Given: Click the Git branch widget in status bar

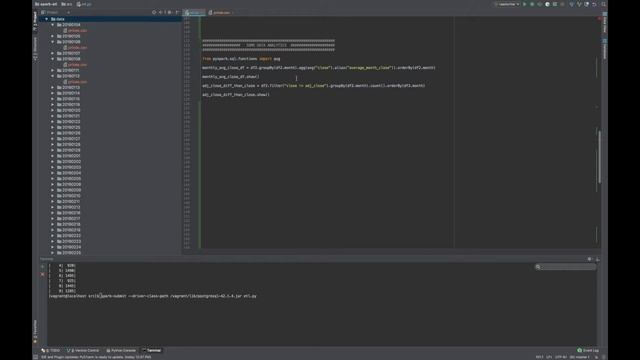Looking at the screenshot, I should click(580, 357).
